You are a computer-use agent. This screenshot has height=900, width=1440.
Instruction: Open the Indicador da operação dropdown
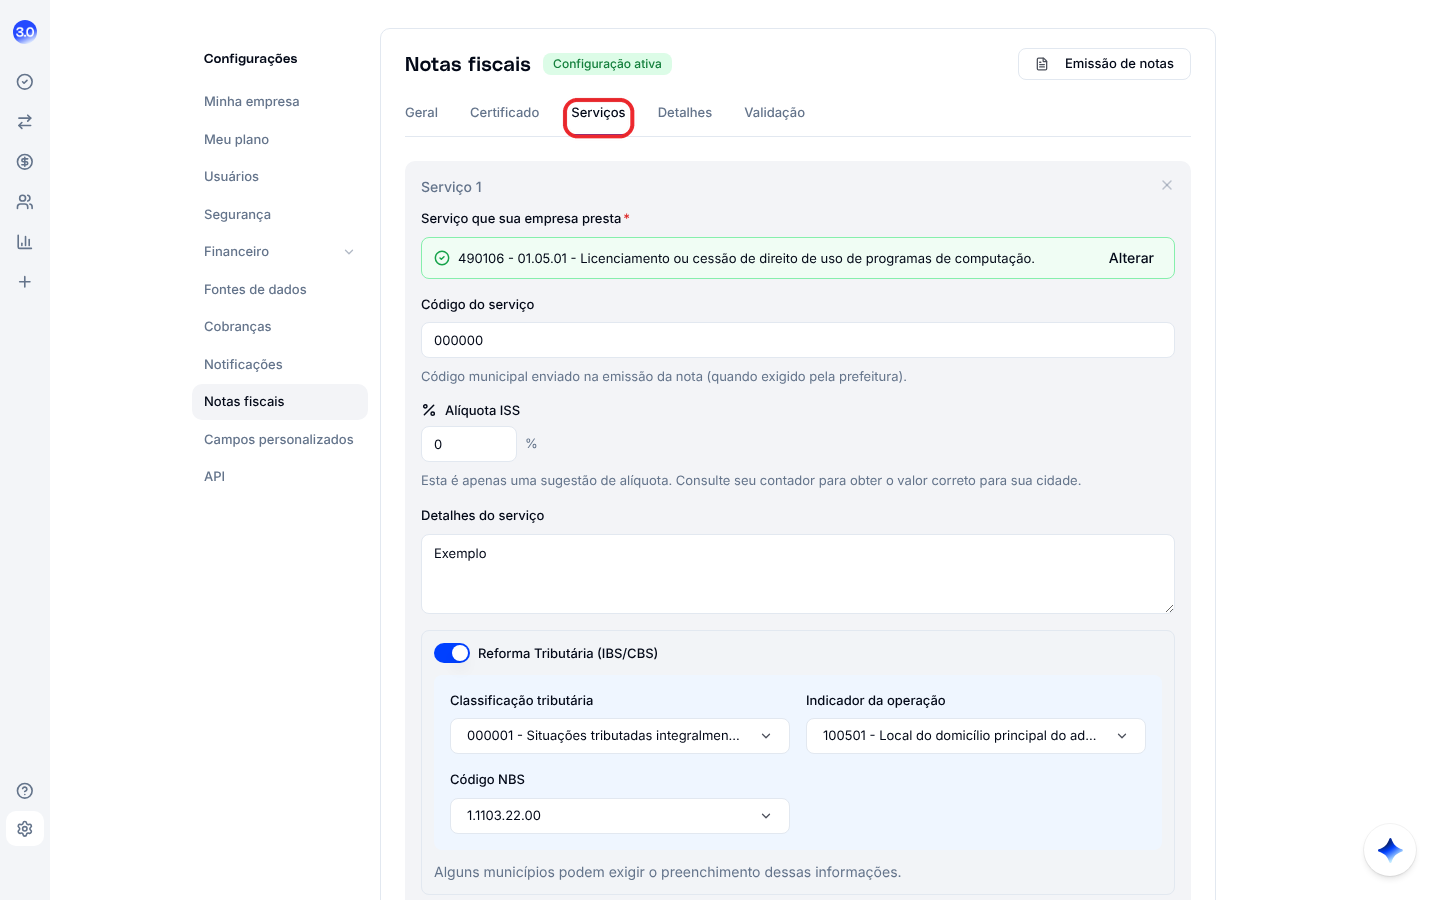pyautogui.click(x=976, y=736)
